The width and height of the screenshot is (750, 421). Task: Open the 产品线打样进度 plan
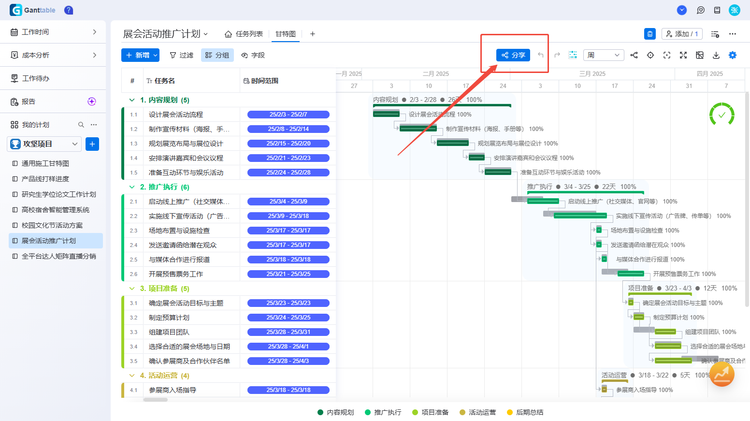[55, 178]
